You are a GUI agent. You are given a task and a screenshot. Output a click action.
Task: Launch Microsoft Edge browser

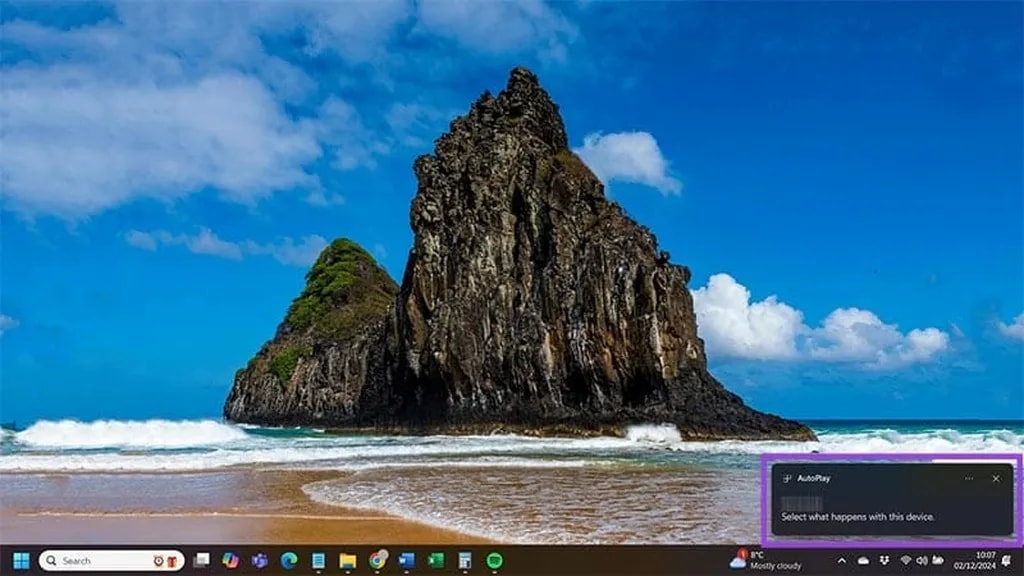click(289, 561)
